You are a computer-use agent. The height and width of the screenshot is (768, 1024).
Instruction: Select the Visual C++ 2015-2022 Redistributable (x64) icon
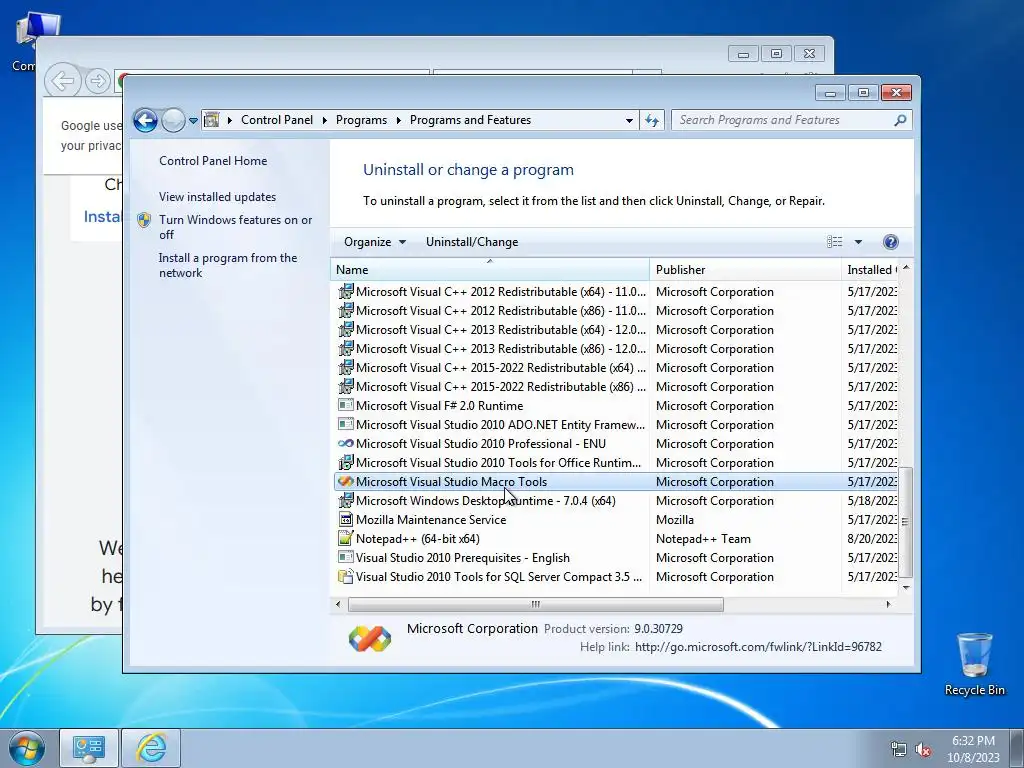pyautogui.click(x=345, y=367)
